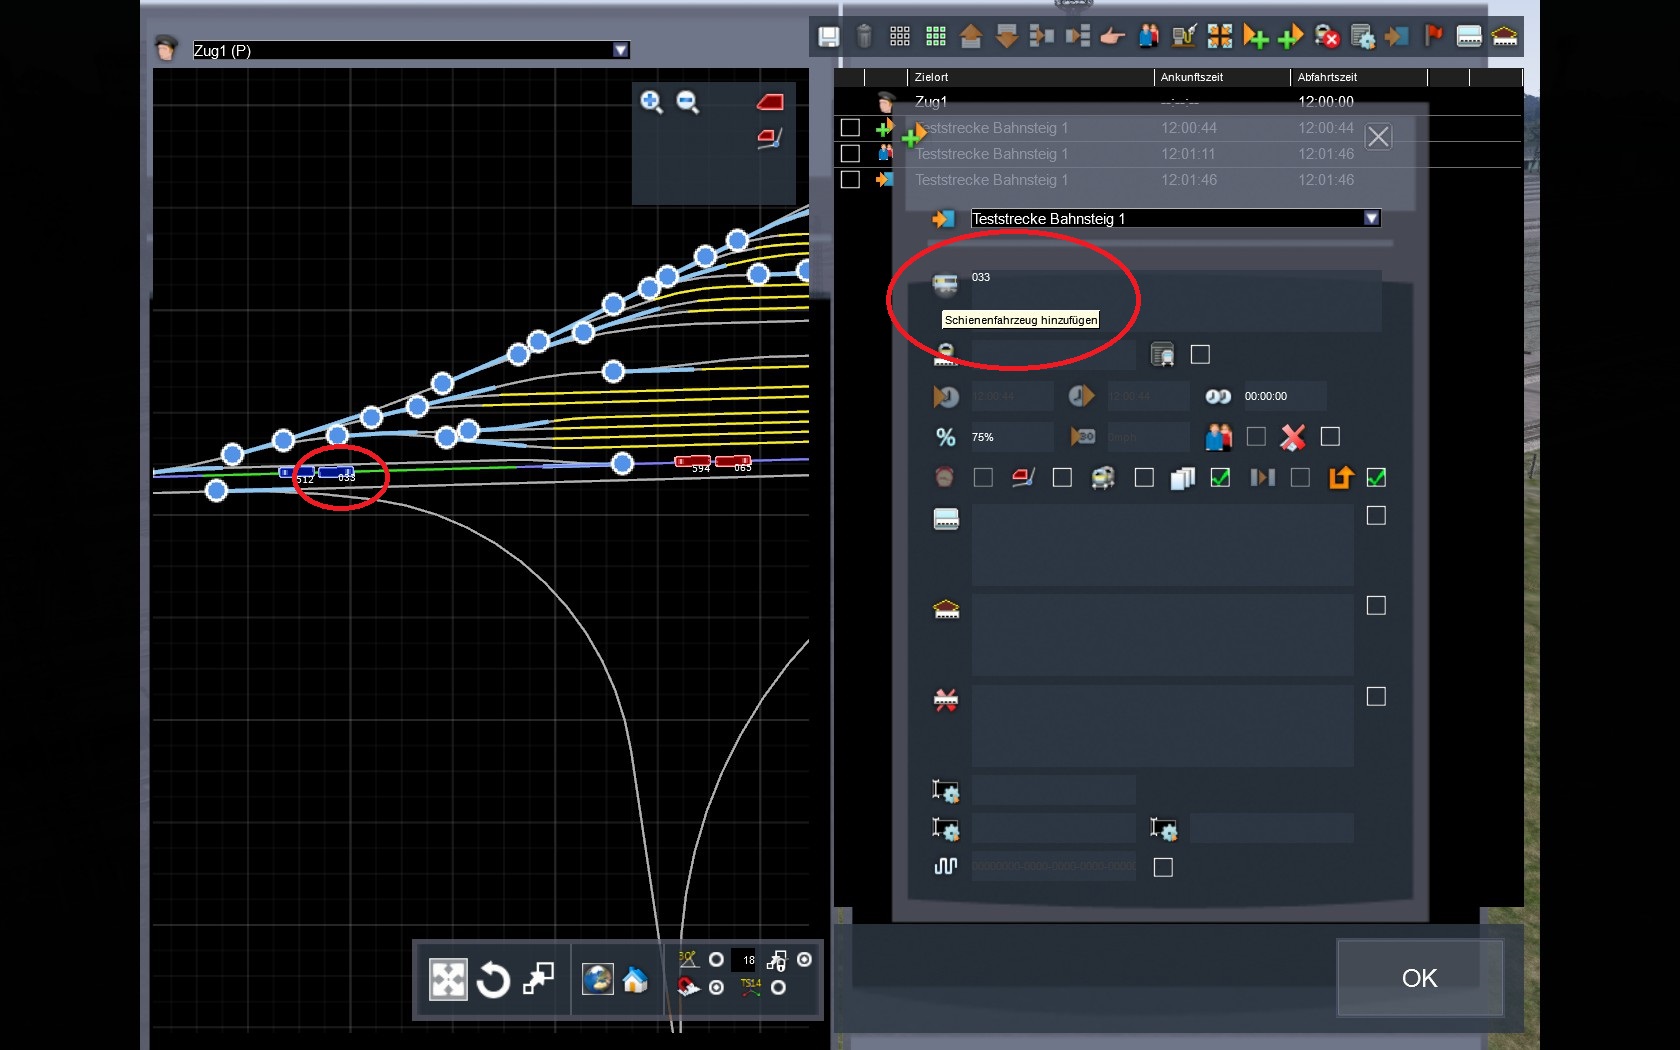Select the white grid icon in the top toolbar
The image size is (1680, 1050).
[900, 37]
